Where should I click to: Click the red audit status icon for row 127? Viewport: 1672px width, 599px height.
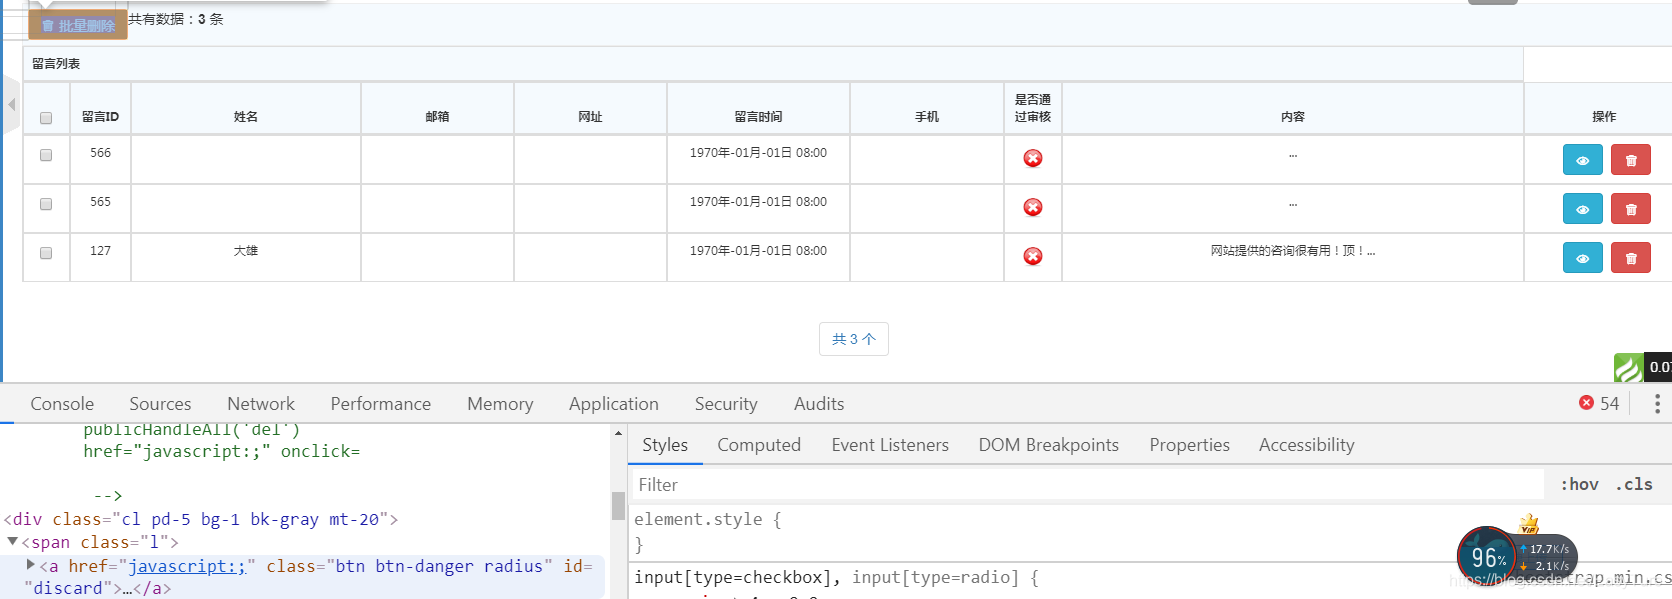[1033, 256]
